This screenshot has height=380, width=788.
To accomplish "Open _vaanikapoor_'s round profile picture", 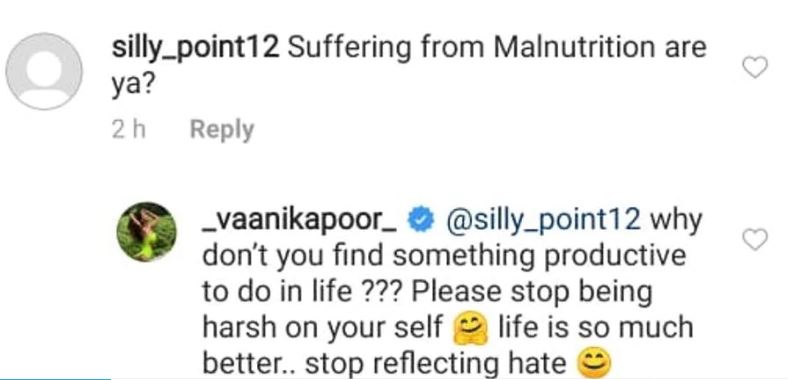I will coord(147,232).
